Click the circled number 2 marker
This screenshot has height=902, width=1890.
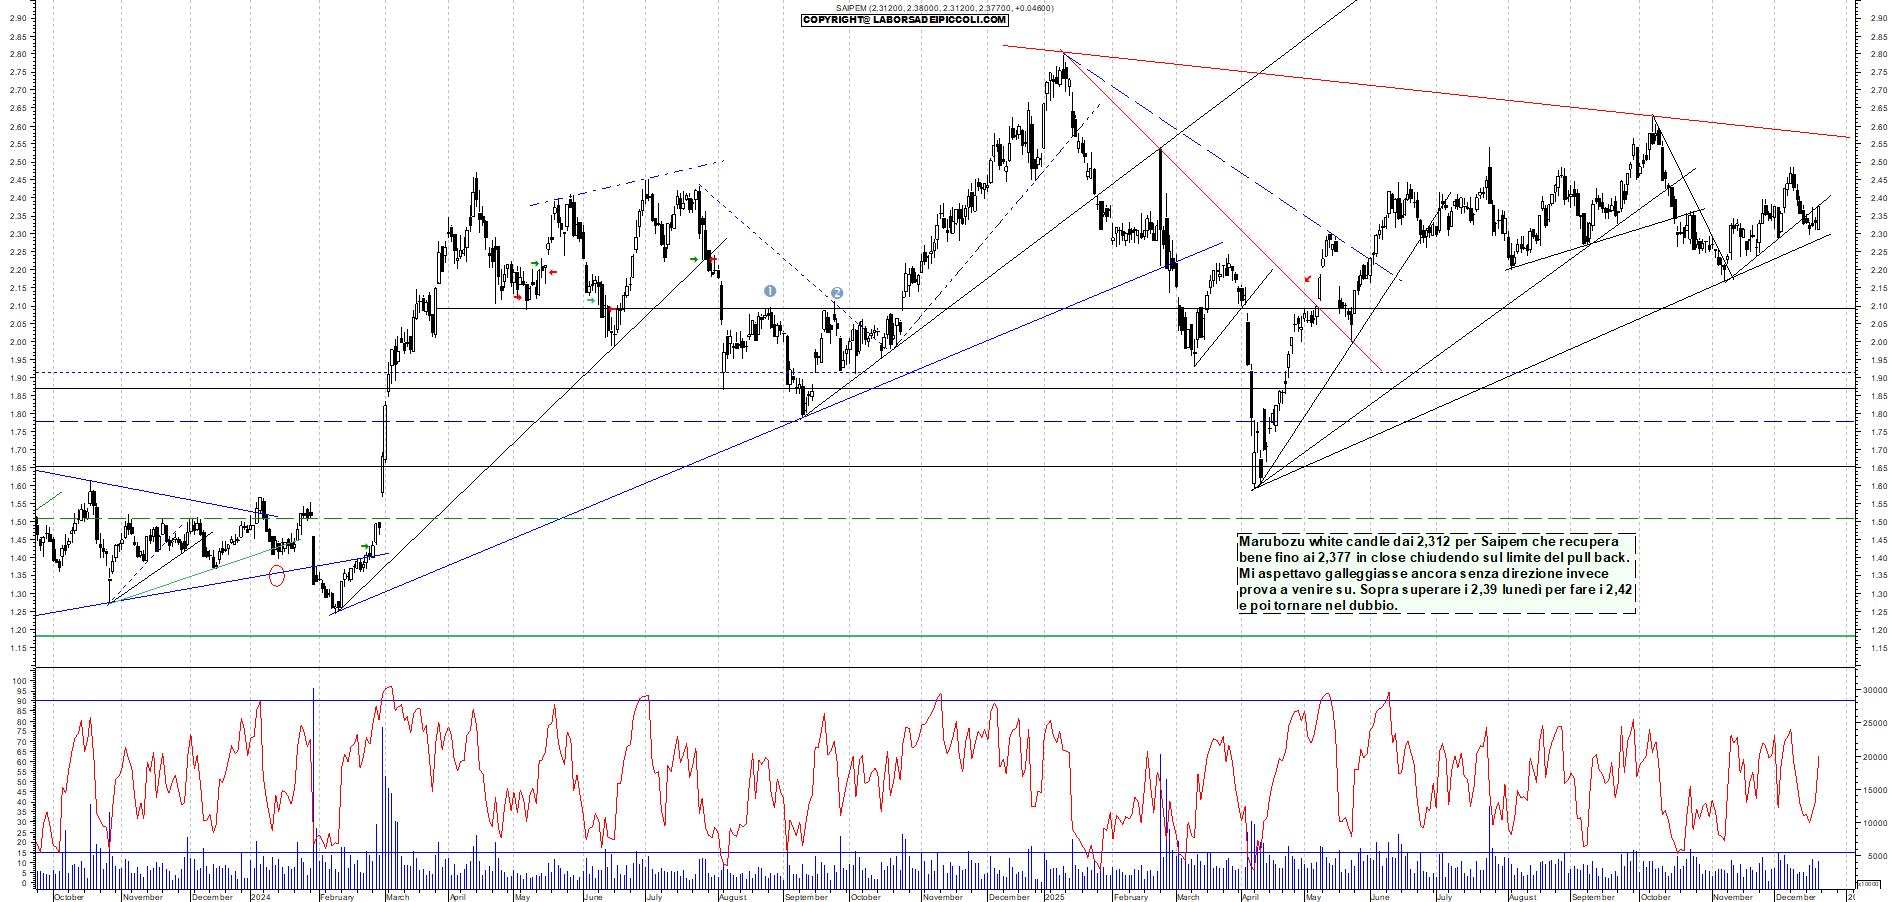837,293
